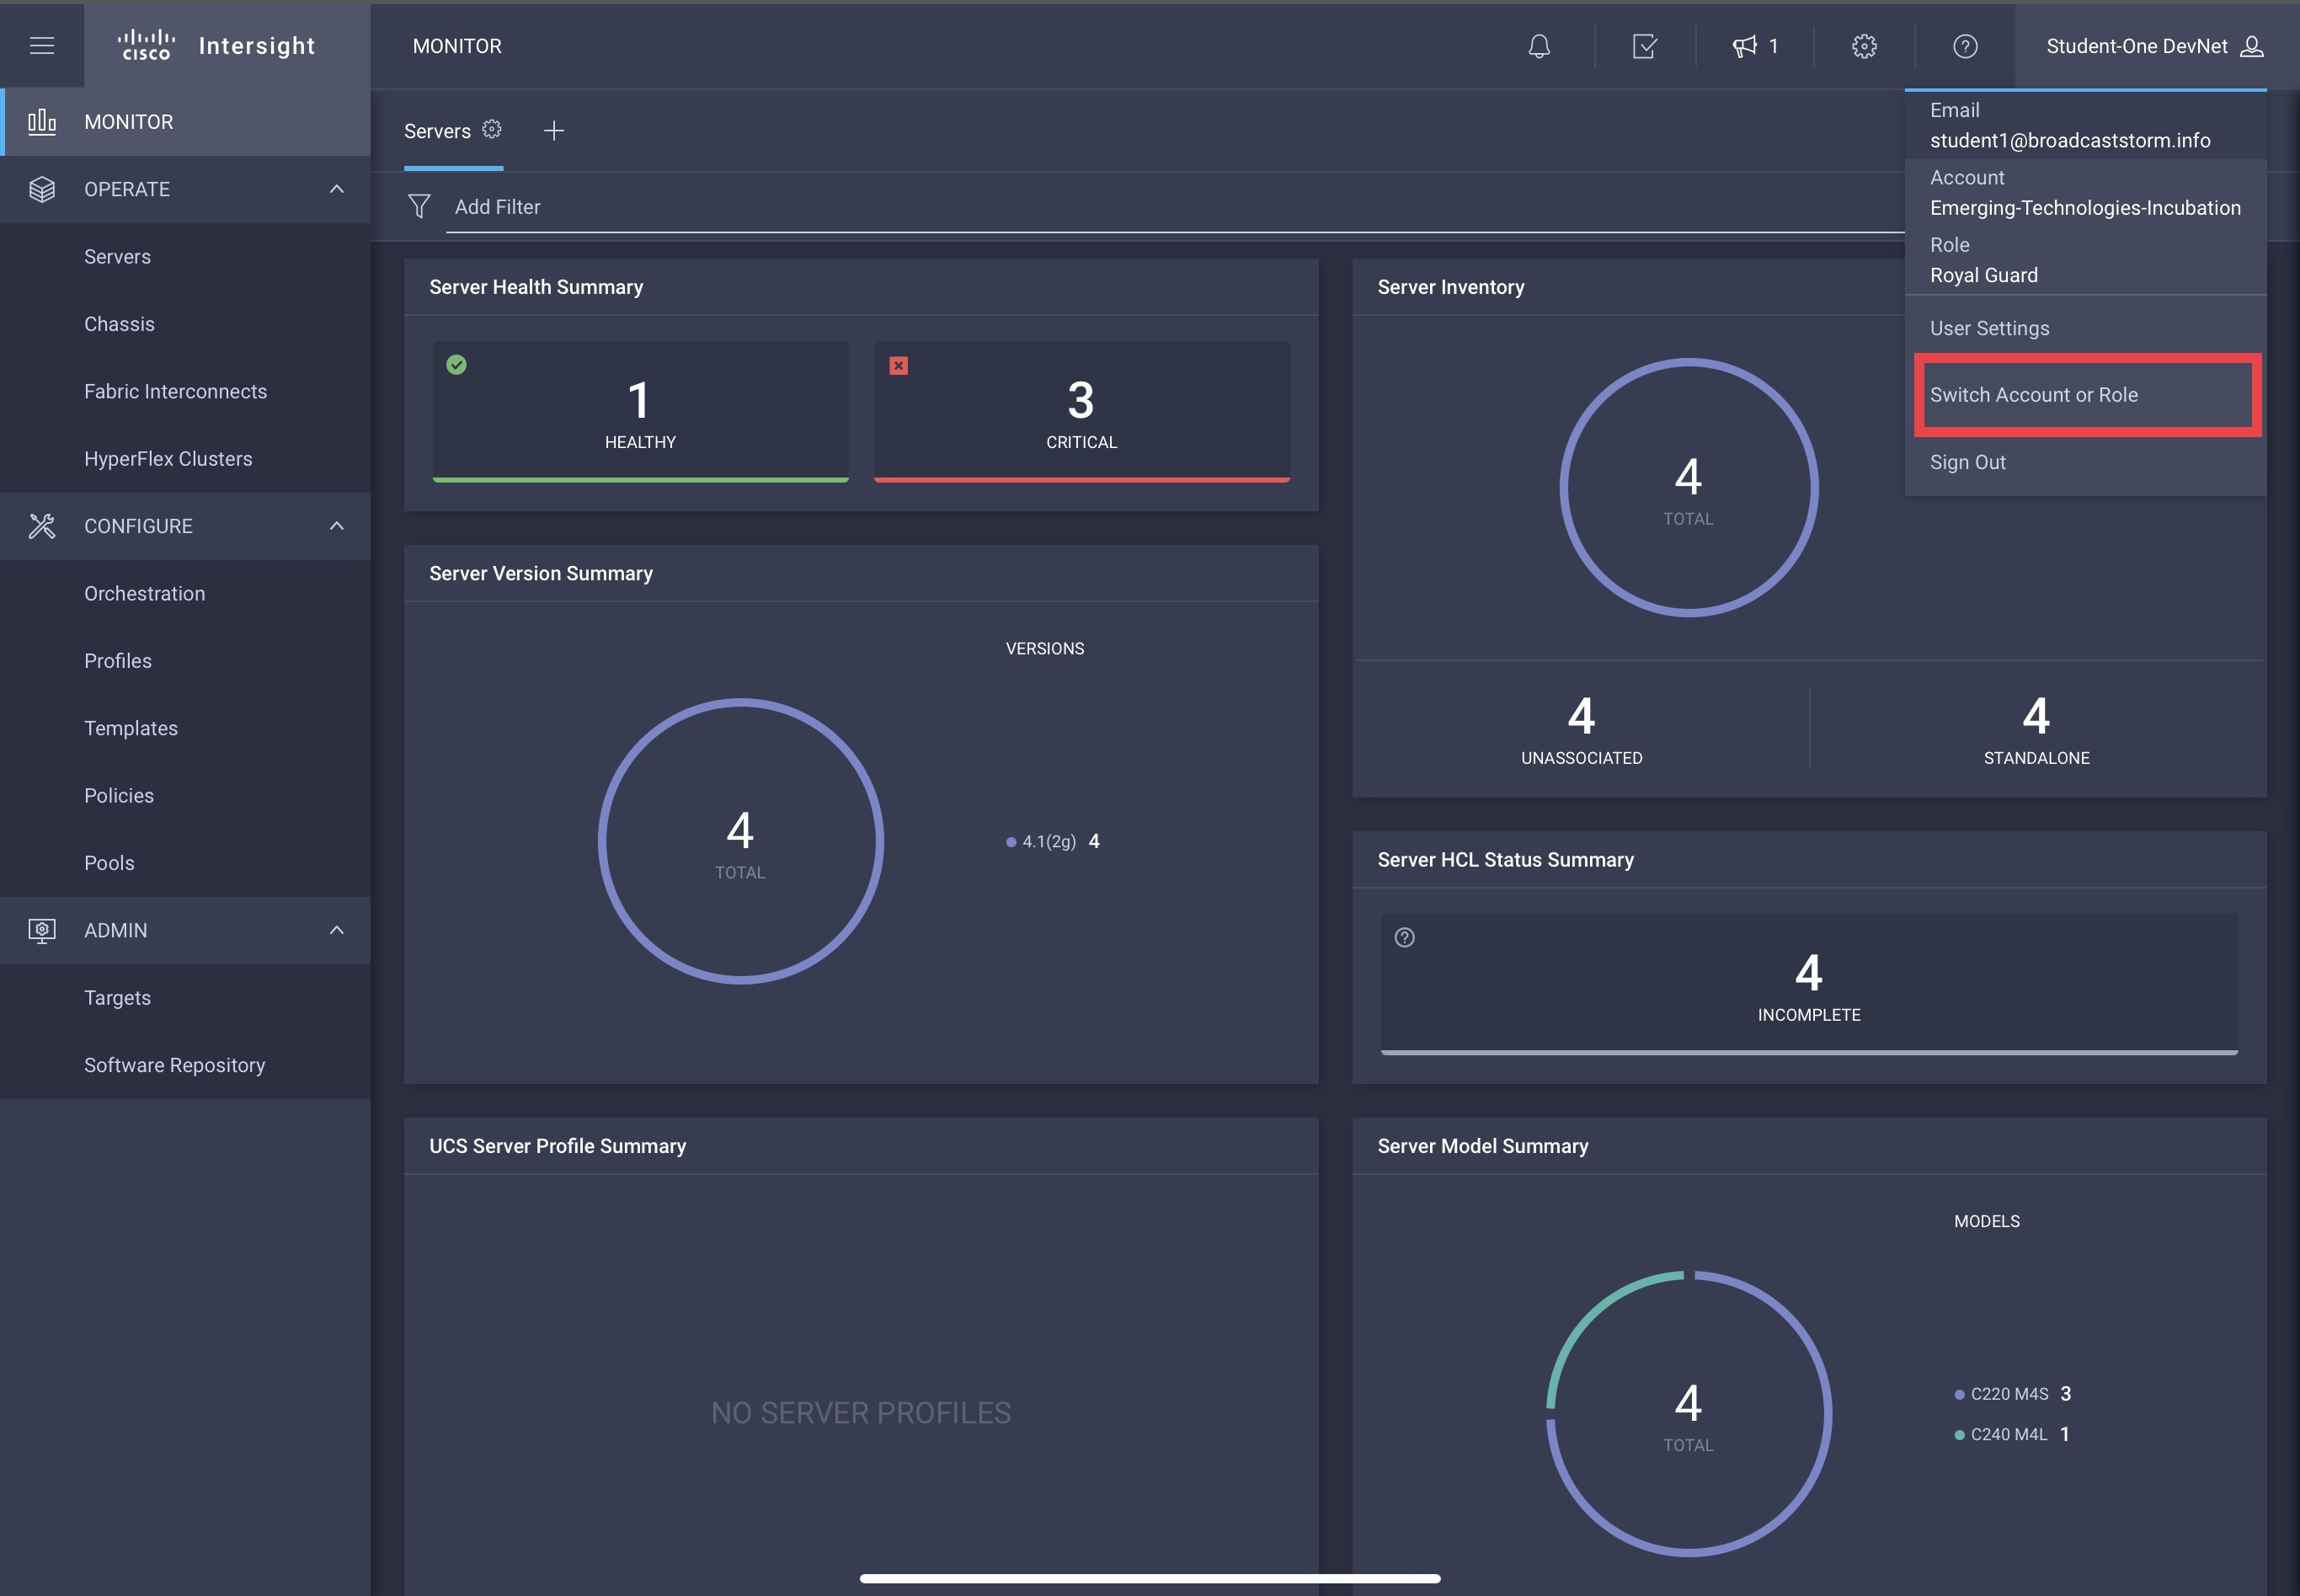Click the Server Inventory total ring

point(1688,487)
